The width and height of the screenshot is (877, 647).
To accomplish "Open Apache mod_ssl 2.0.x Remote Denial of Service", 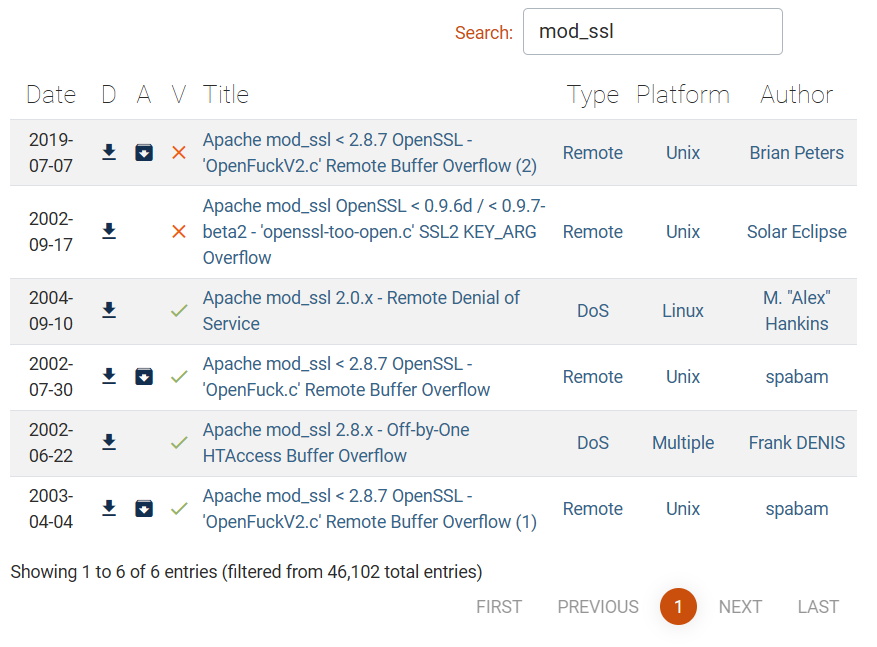I will (x=361, y=310).
